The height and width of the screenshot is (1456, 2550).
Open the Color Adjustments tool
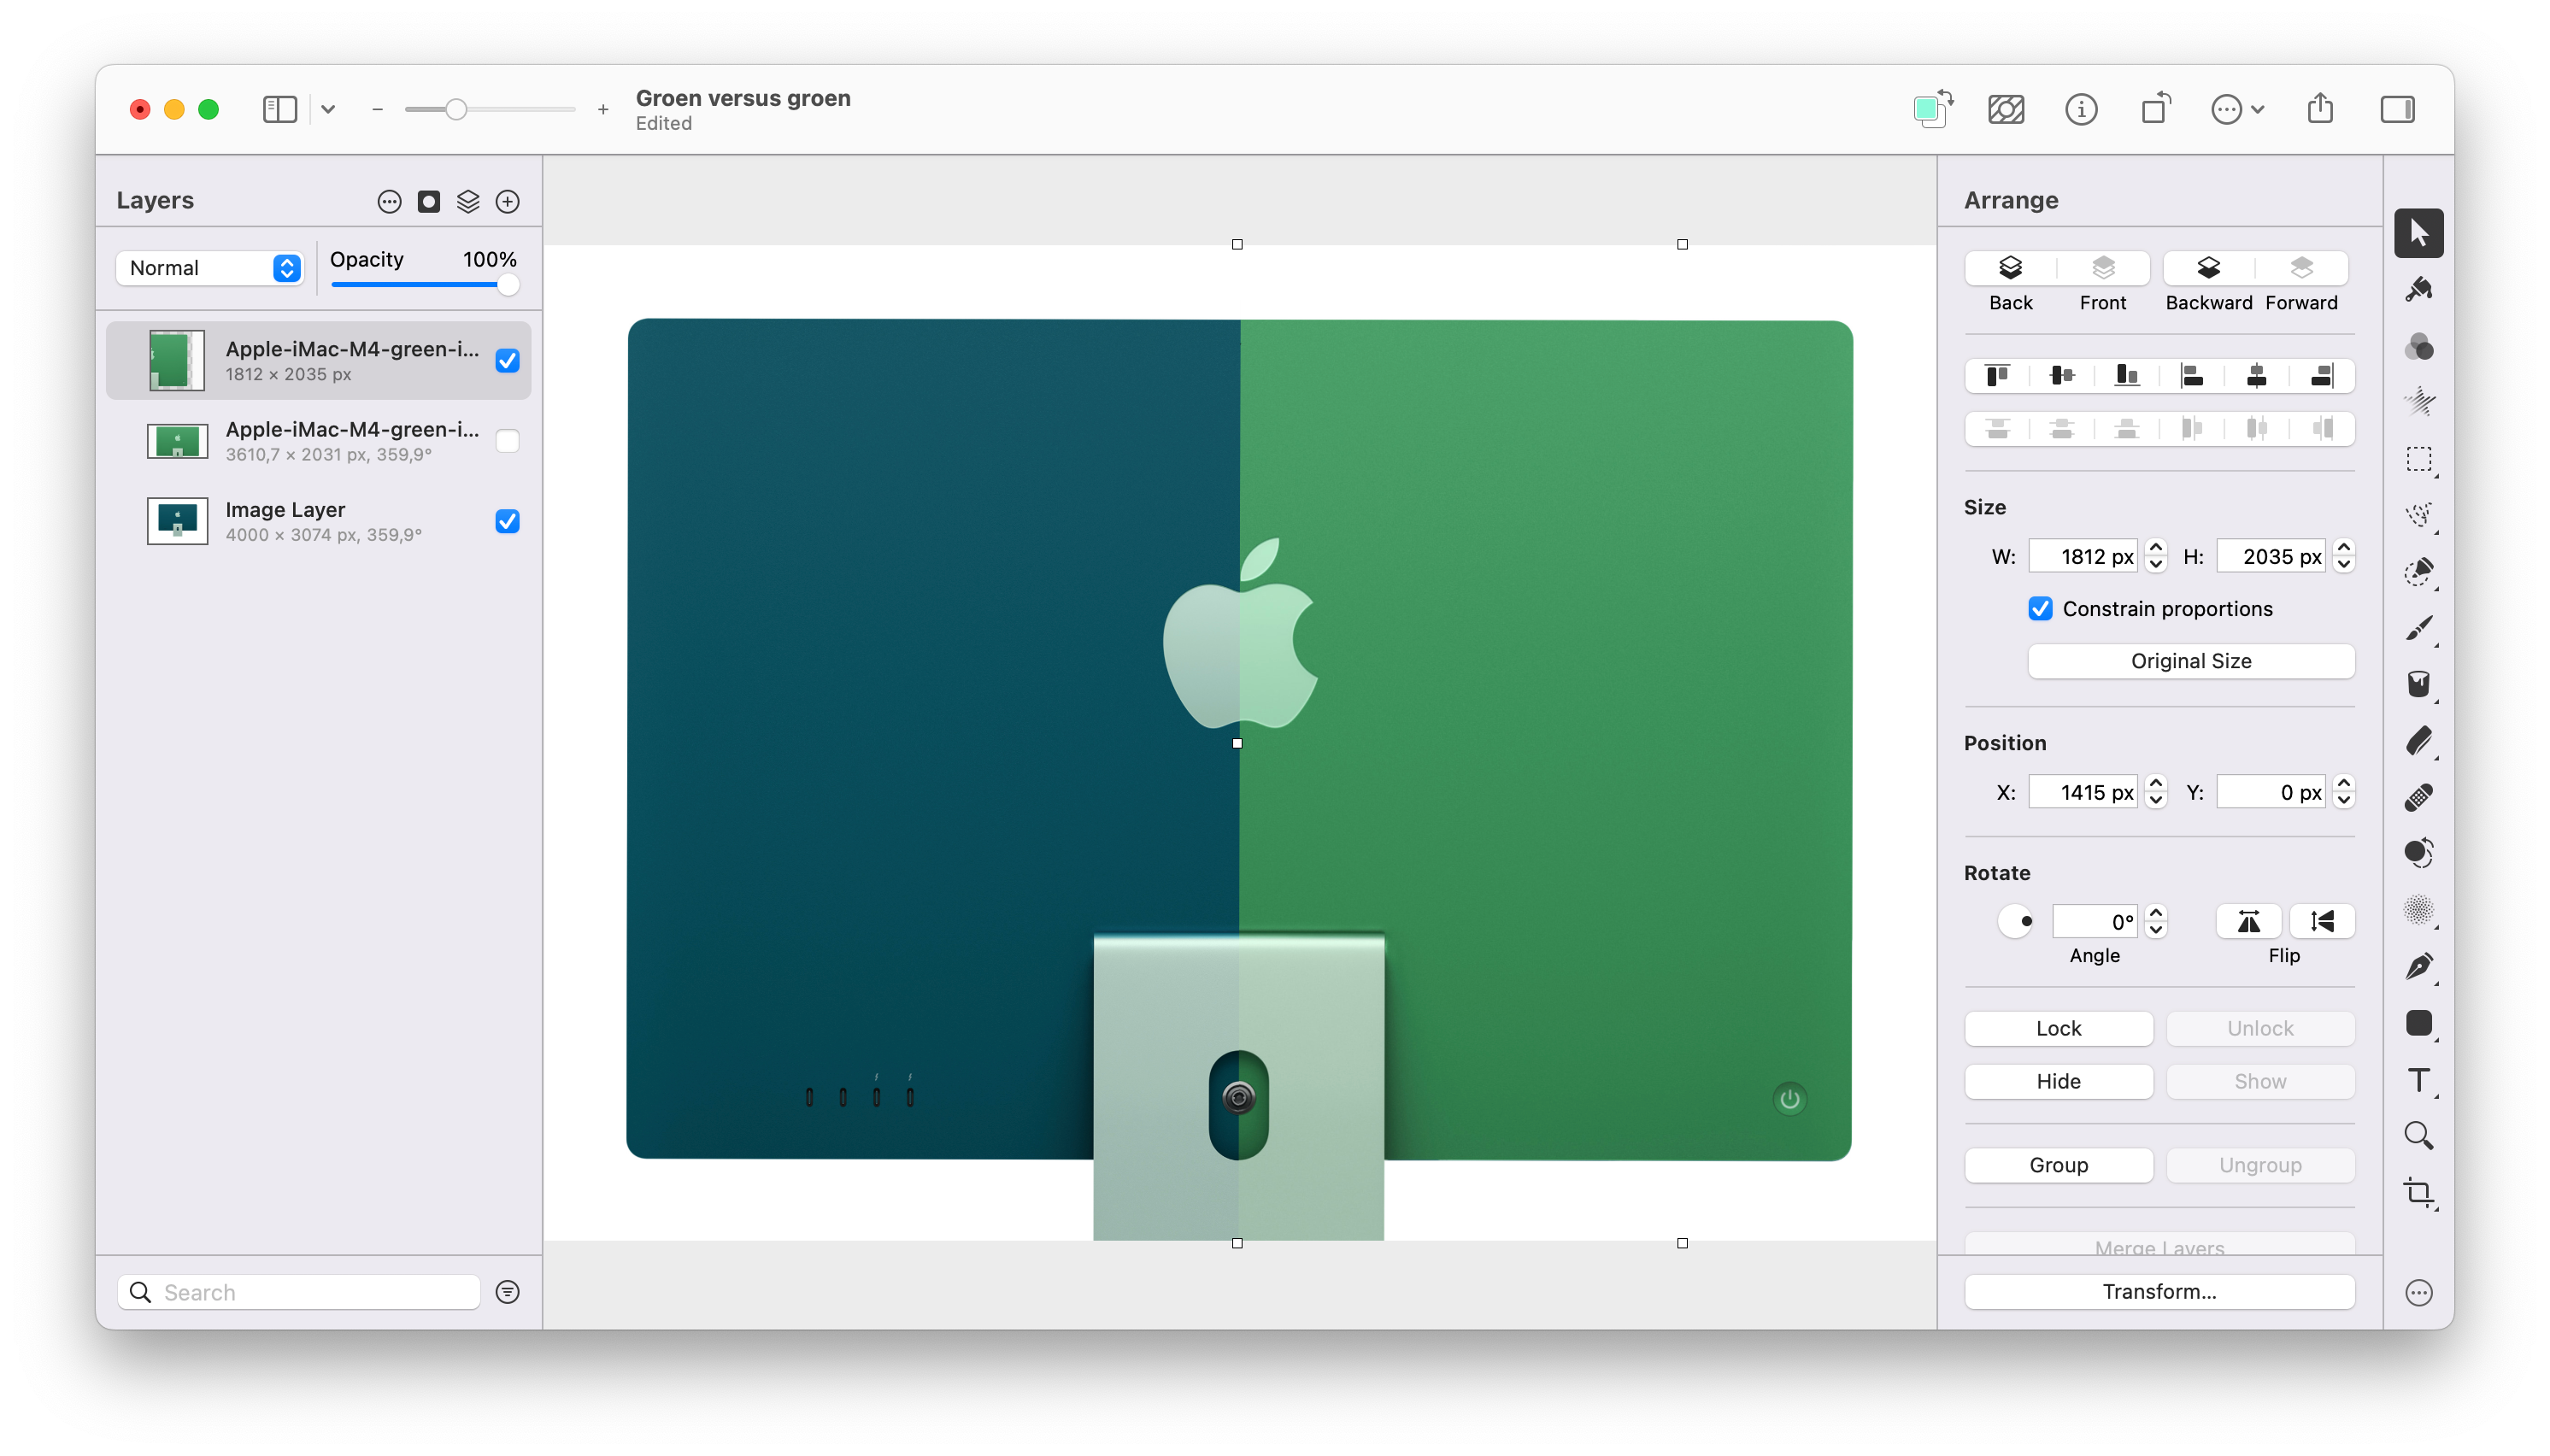click(x=2418, y=347)
